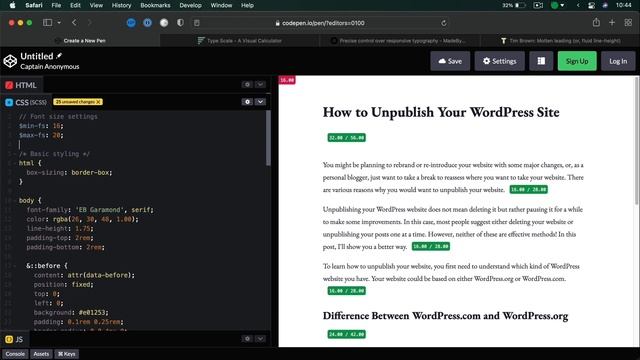Open the Apple menu
The width and height of the screenshot is (640, 360).
(12, 5)
